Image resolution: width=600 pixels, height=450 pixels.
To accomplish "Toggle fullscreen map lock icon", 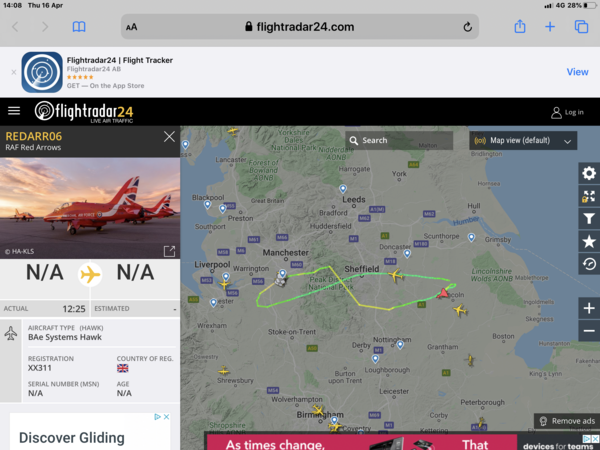I will click(589, 196).
